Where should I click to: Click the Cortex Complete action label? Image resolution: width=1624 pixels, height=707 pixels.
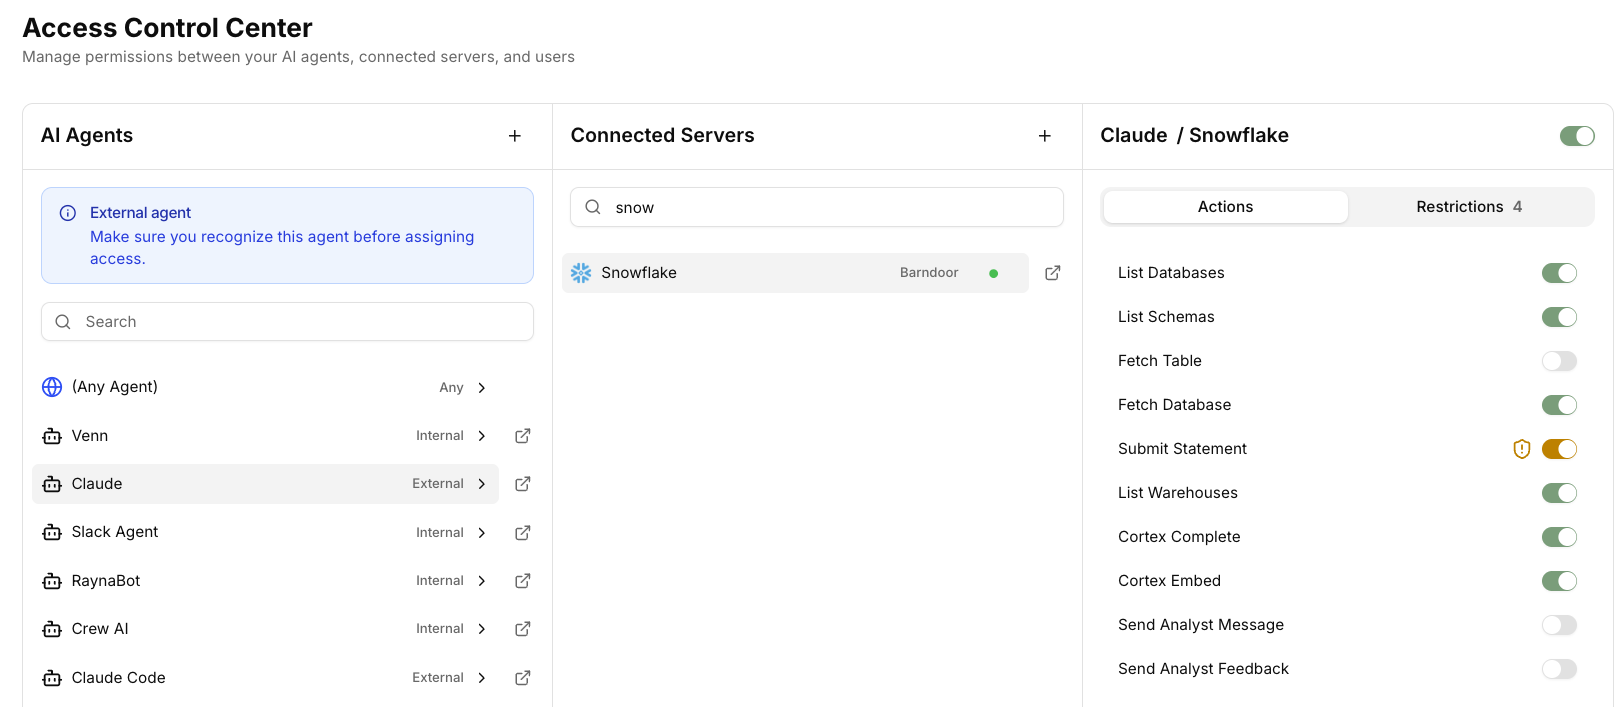click(1179, 537)
